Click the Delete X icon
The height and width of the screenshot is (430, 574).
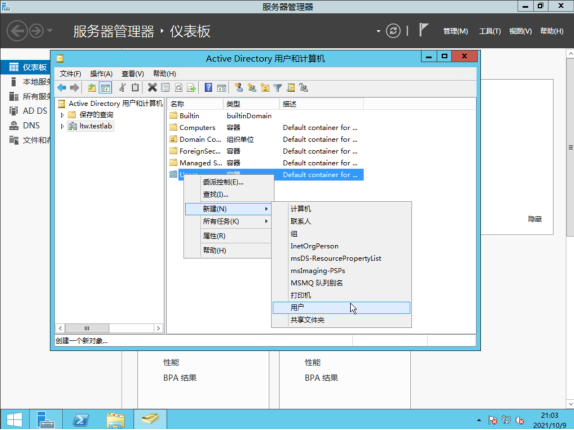[x=152, y=88]
